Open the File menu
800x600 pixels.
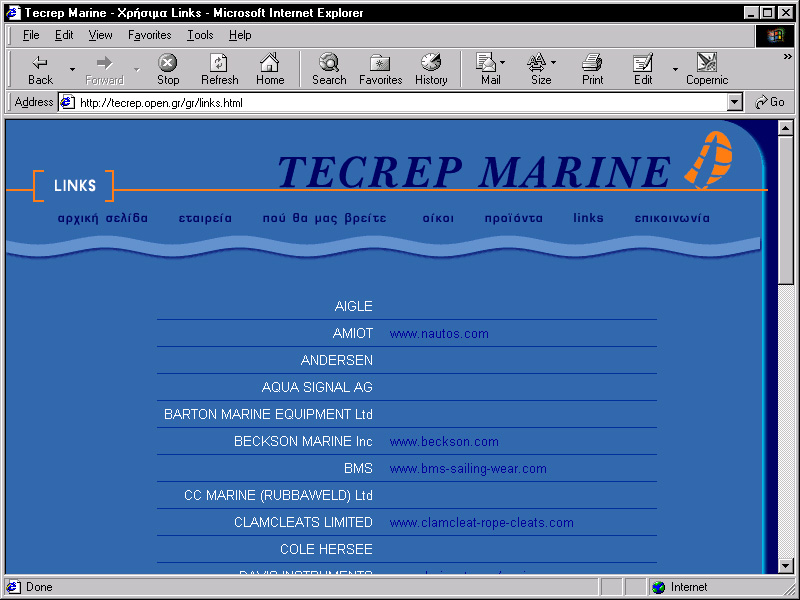[x=31, y=35]
